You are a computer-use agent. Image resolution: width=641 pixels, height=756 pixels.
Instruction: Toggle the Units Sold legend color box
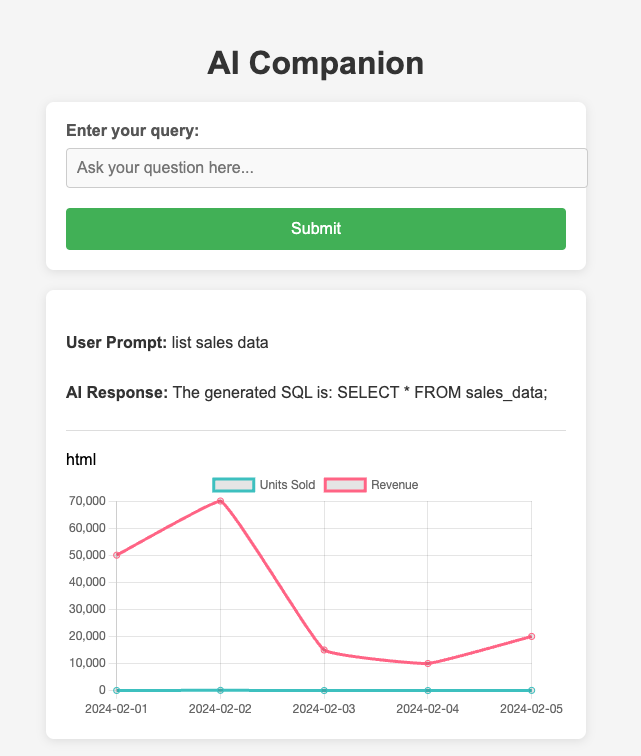[x=233, y=485]
